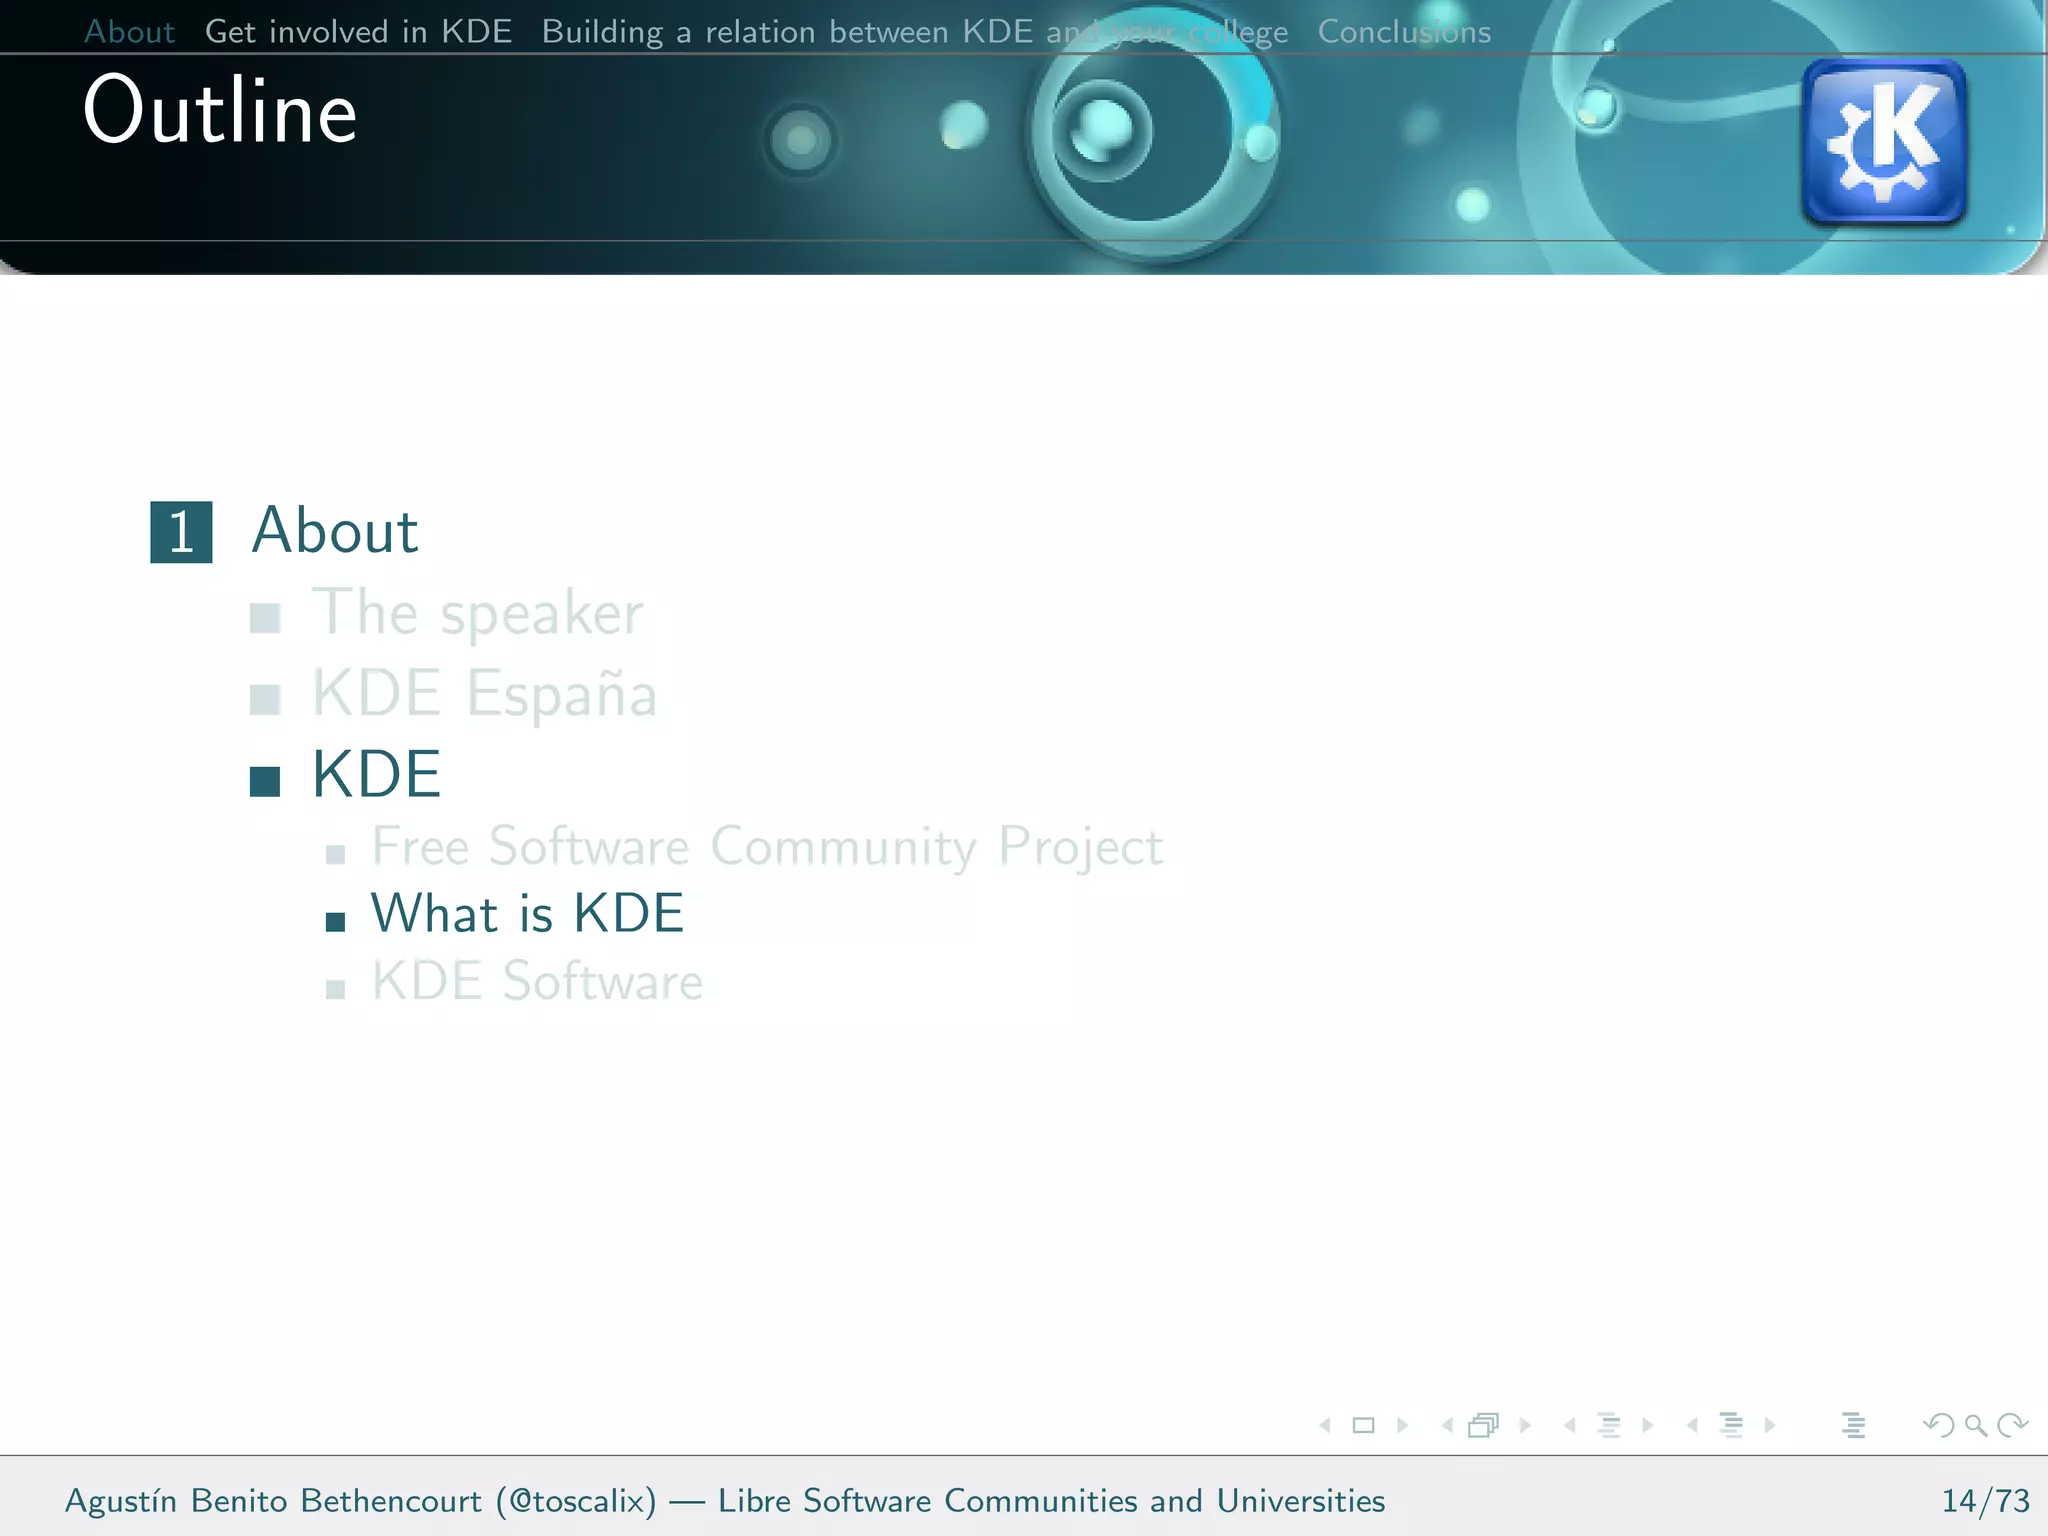2048x1536 pixels.
Task: Open KDE Software outline entry
Action: 537,981
